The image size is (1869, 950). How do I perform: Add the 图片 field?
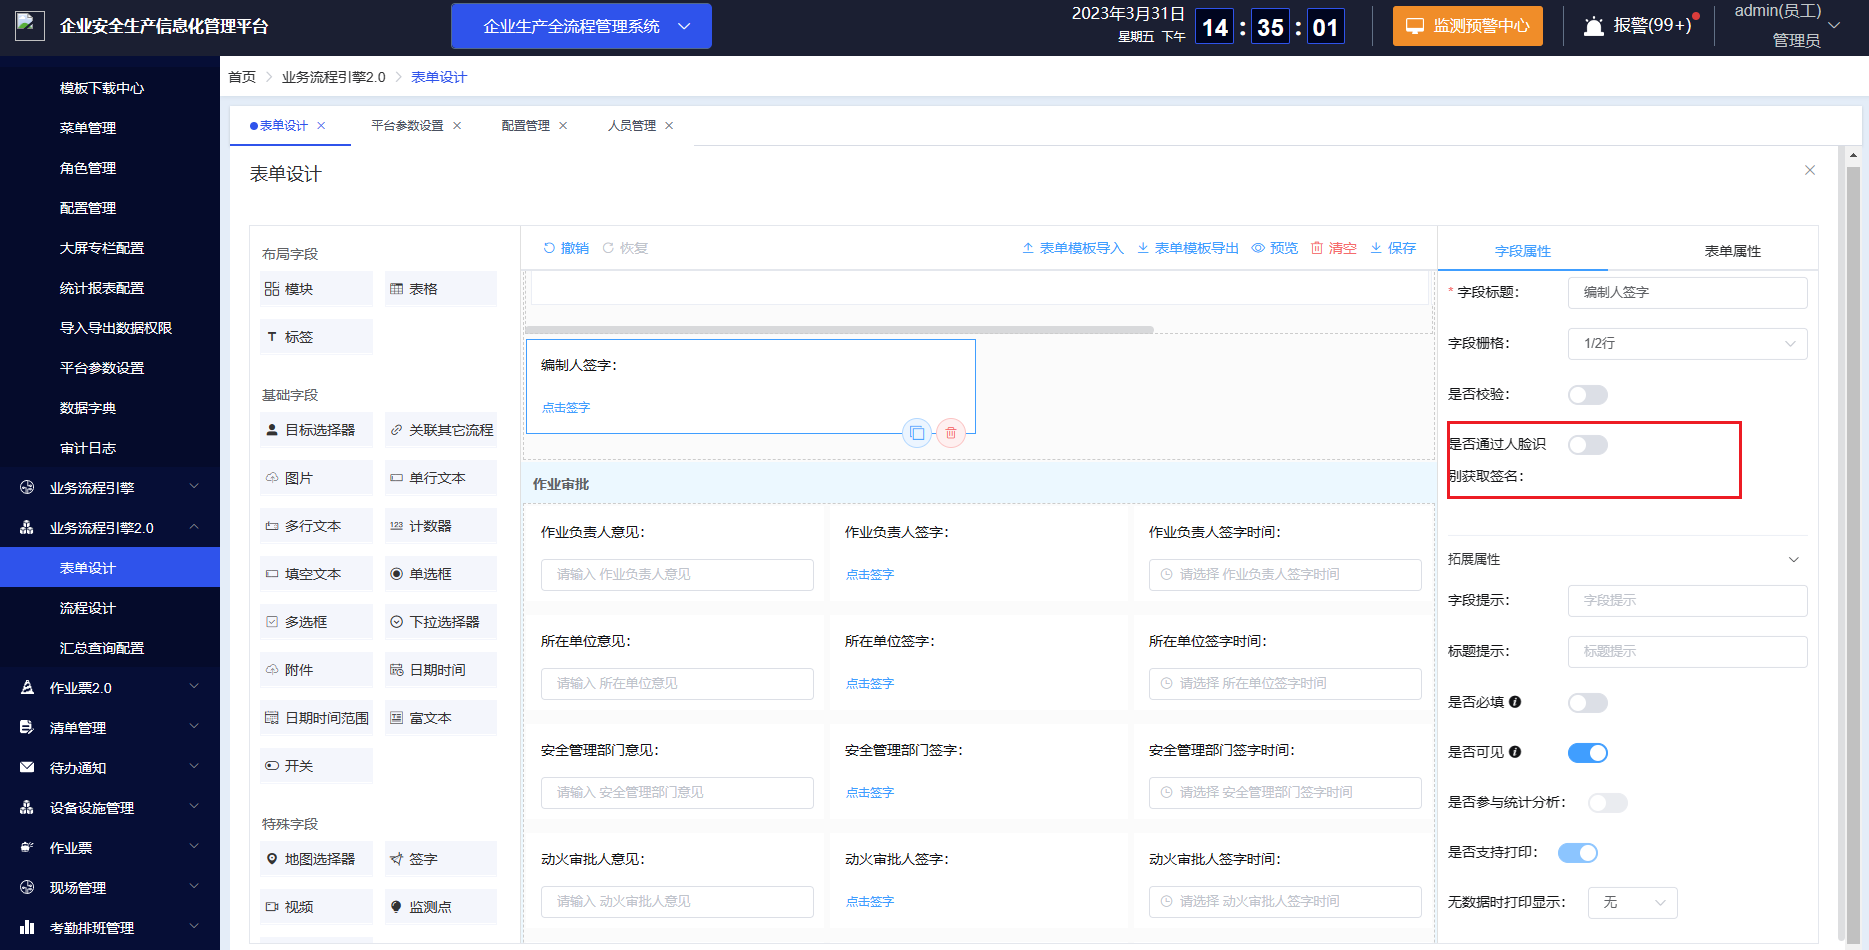tap(316, 478)
